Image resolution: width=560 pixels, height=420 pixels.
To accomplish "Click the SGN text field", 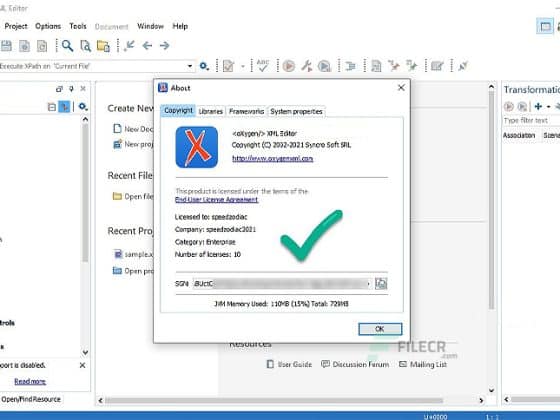I will click(x=282, y=284).
